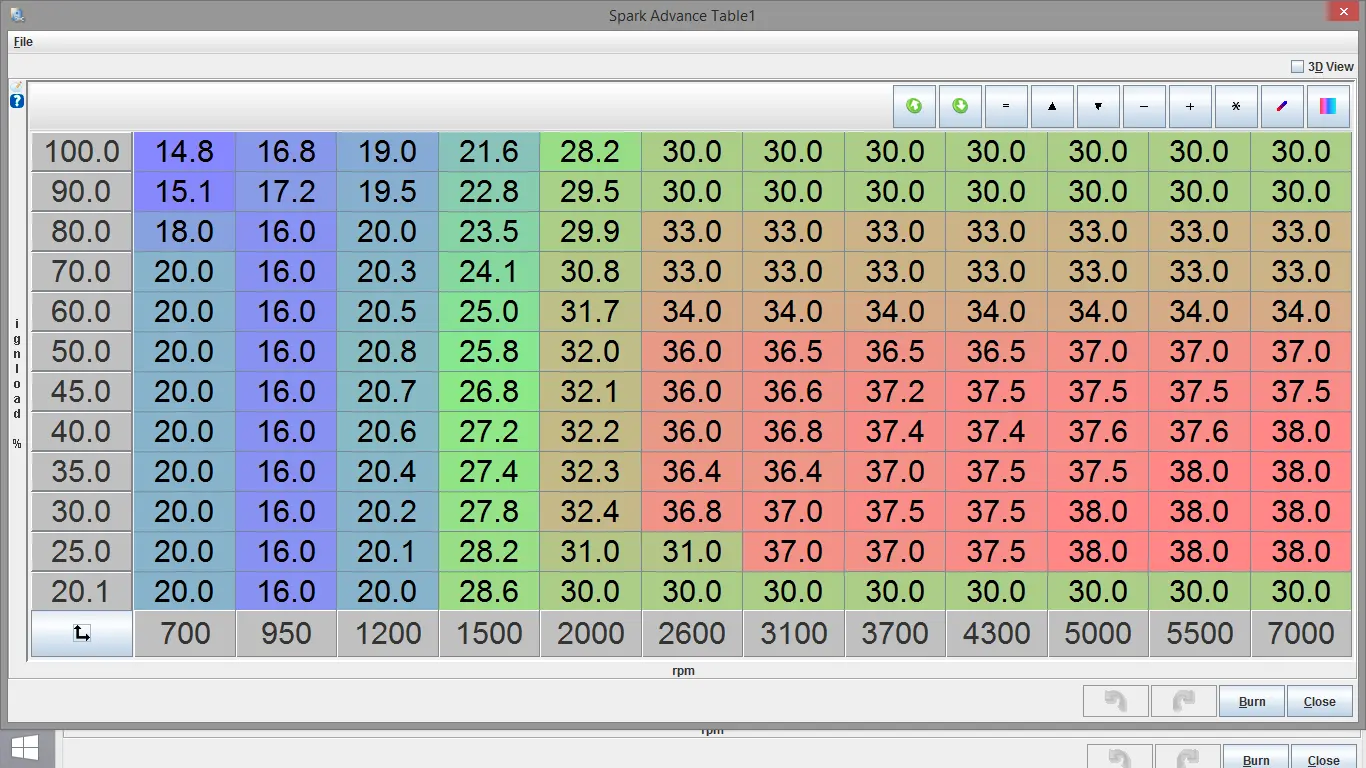This screenshot has width=1366, height=768.
Task: Select the table cell with value 37.2
Action: click(x=895, y=392)
